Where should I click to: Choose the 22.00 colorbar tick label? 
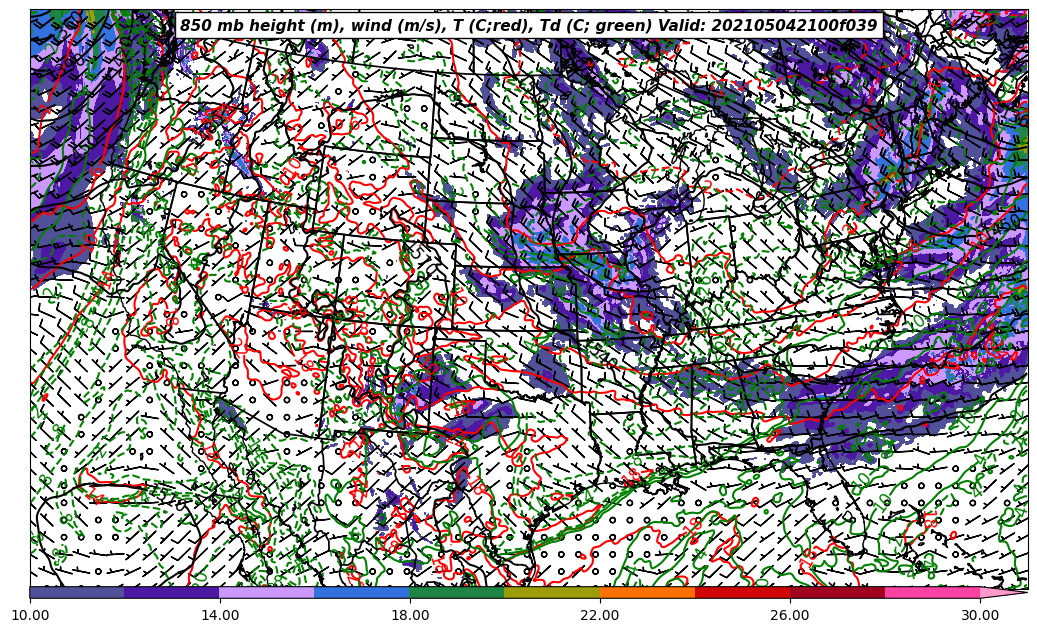pos(600,615)
